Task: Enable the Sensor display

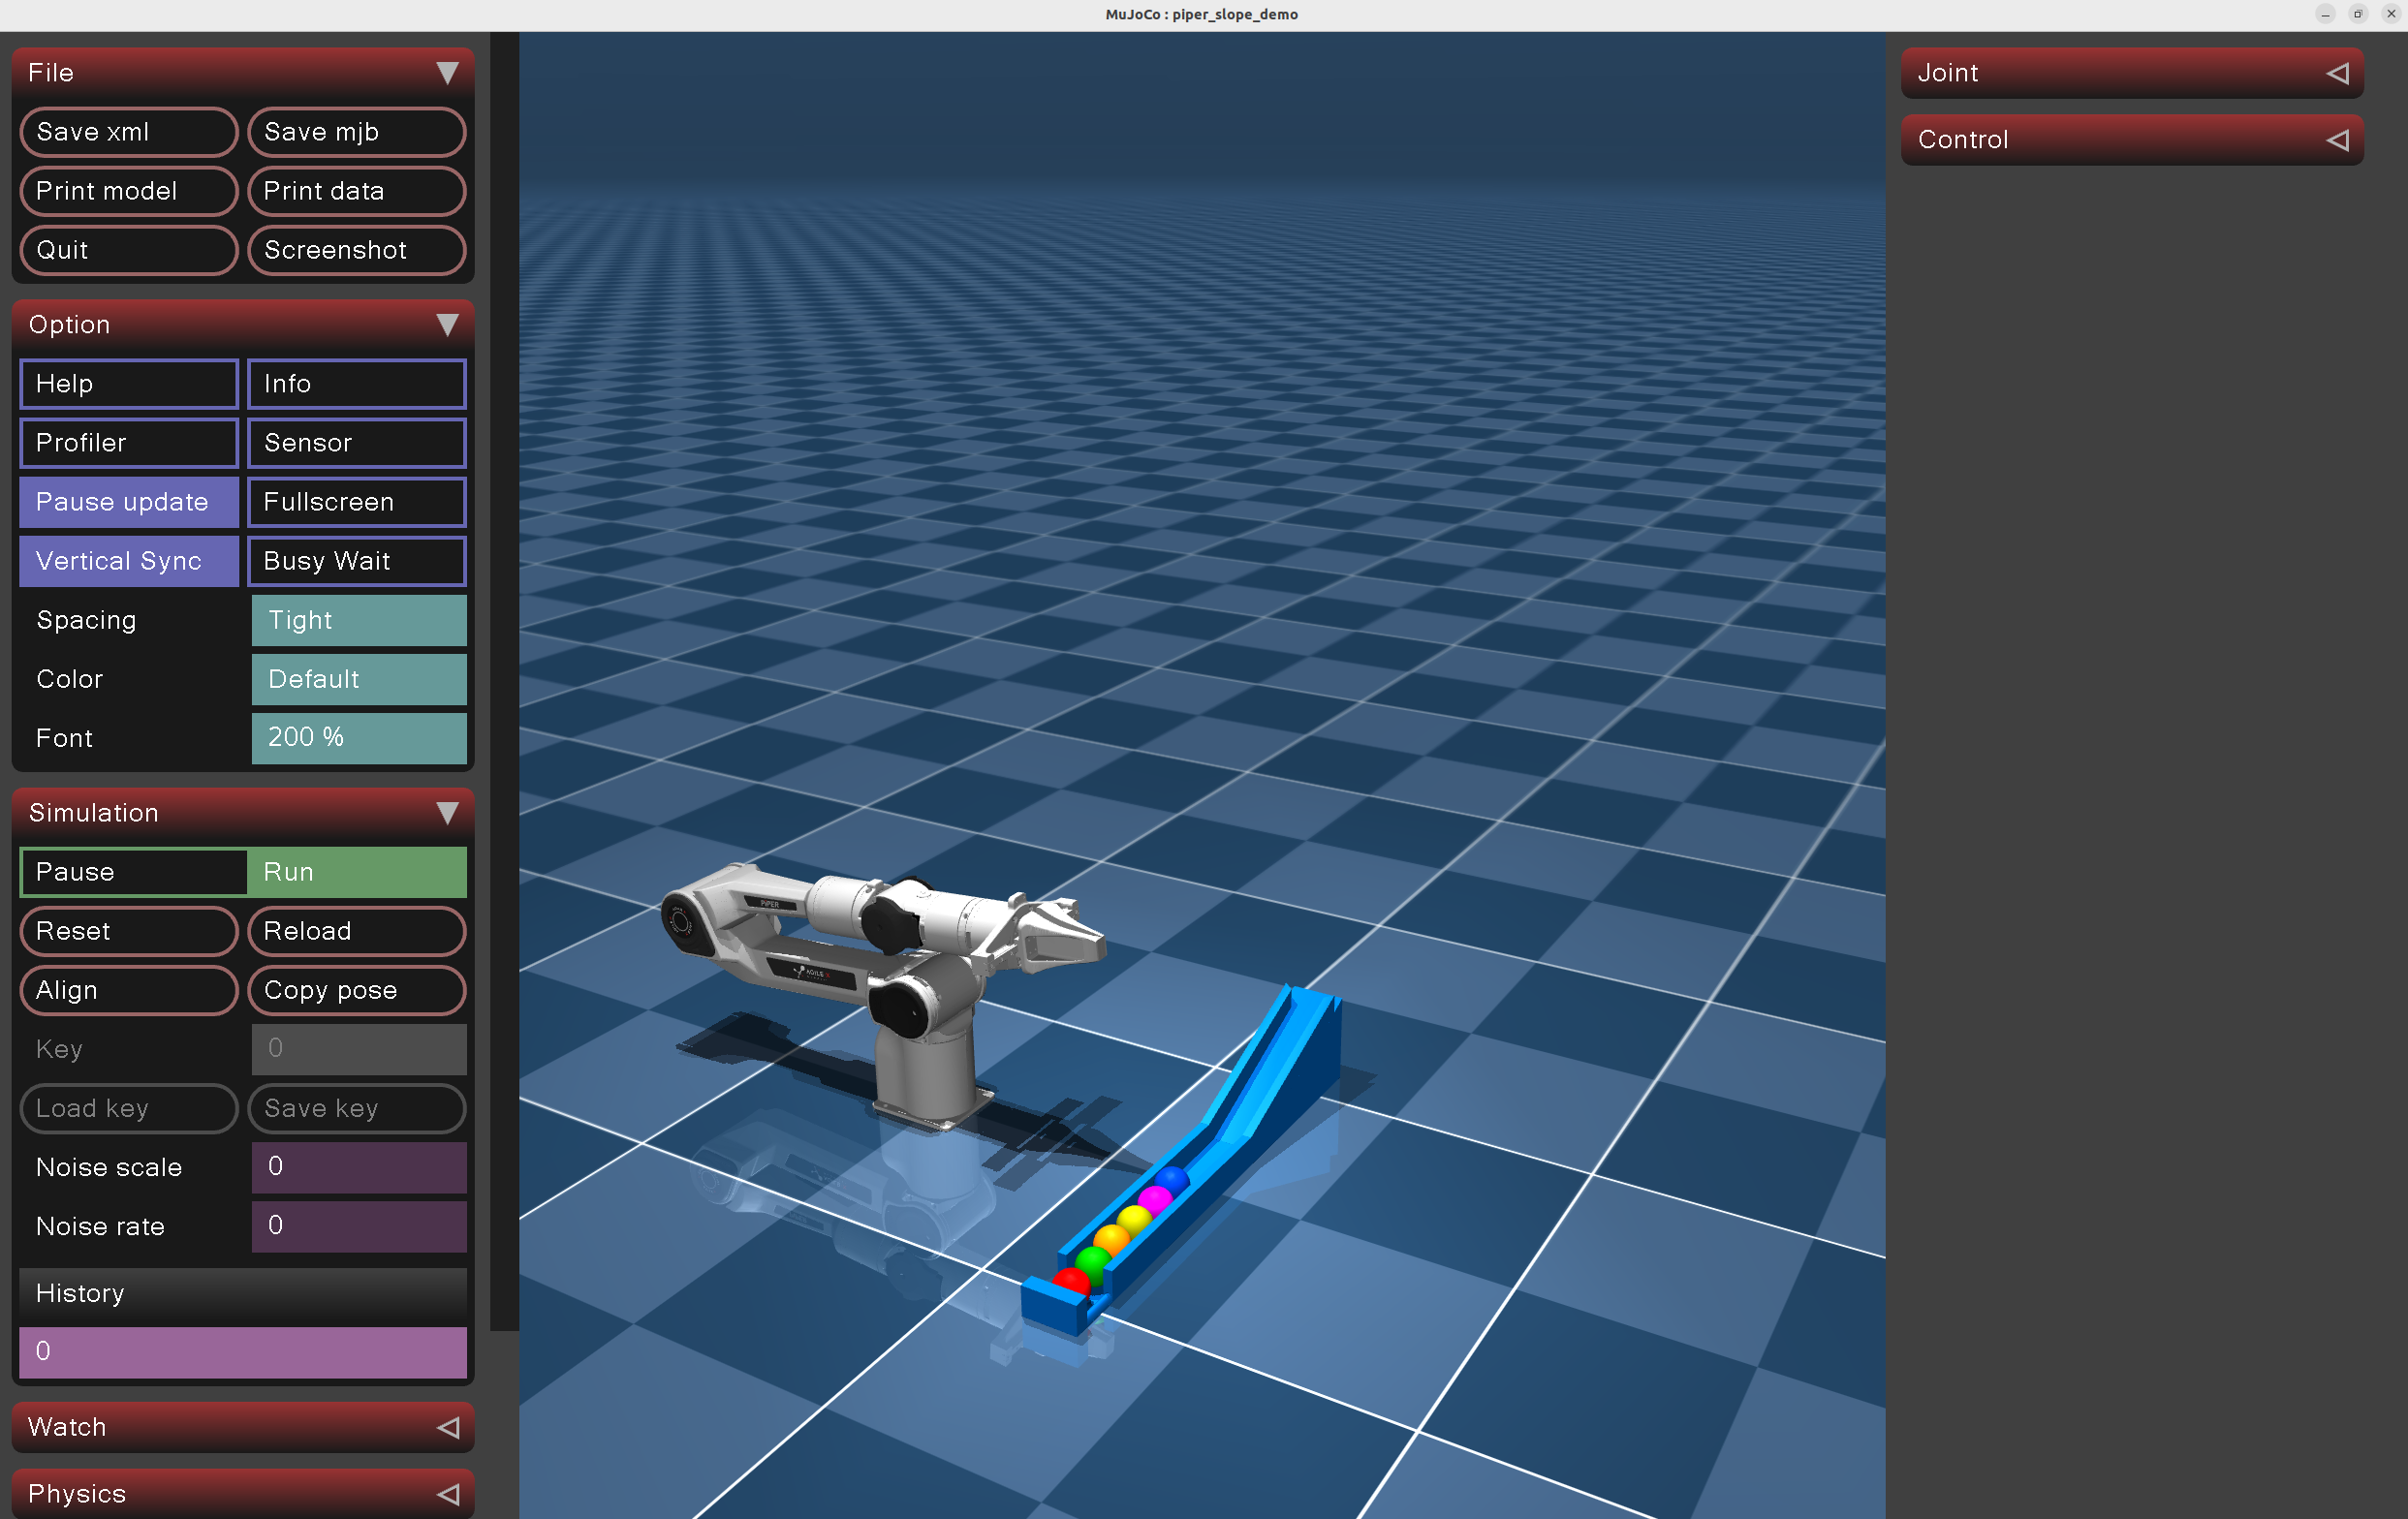Action: point(357,443)
